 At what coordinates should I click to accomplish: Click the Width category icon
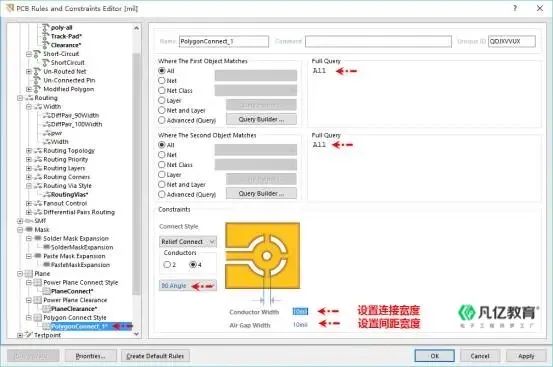[x=38, y=107]
